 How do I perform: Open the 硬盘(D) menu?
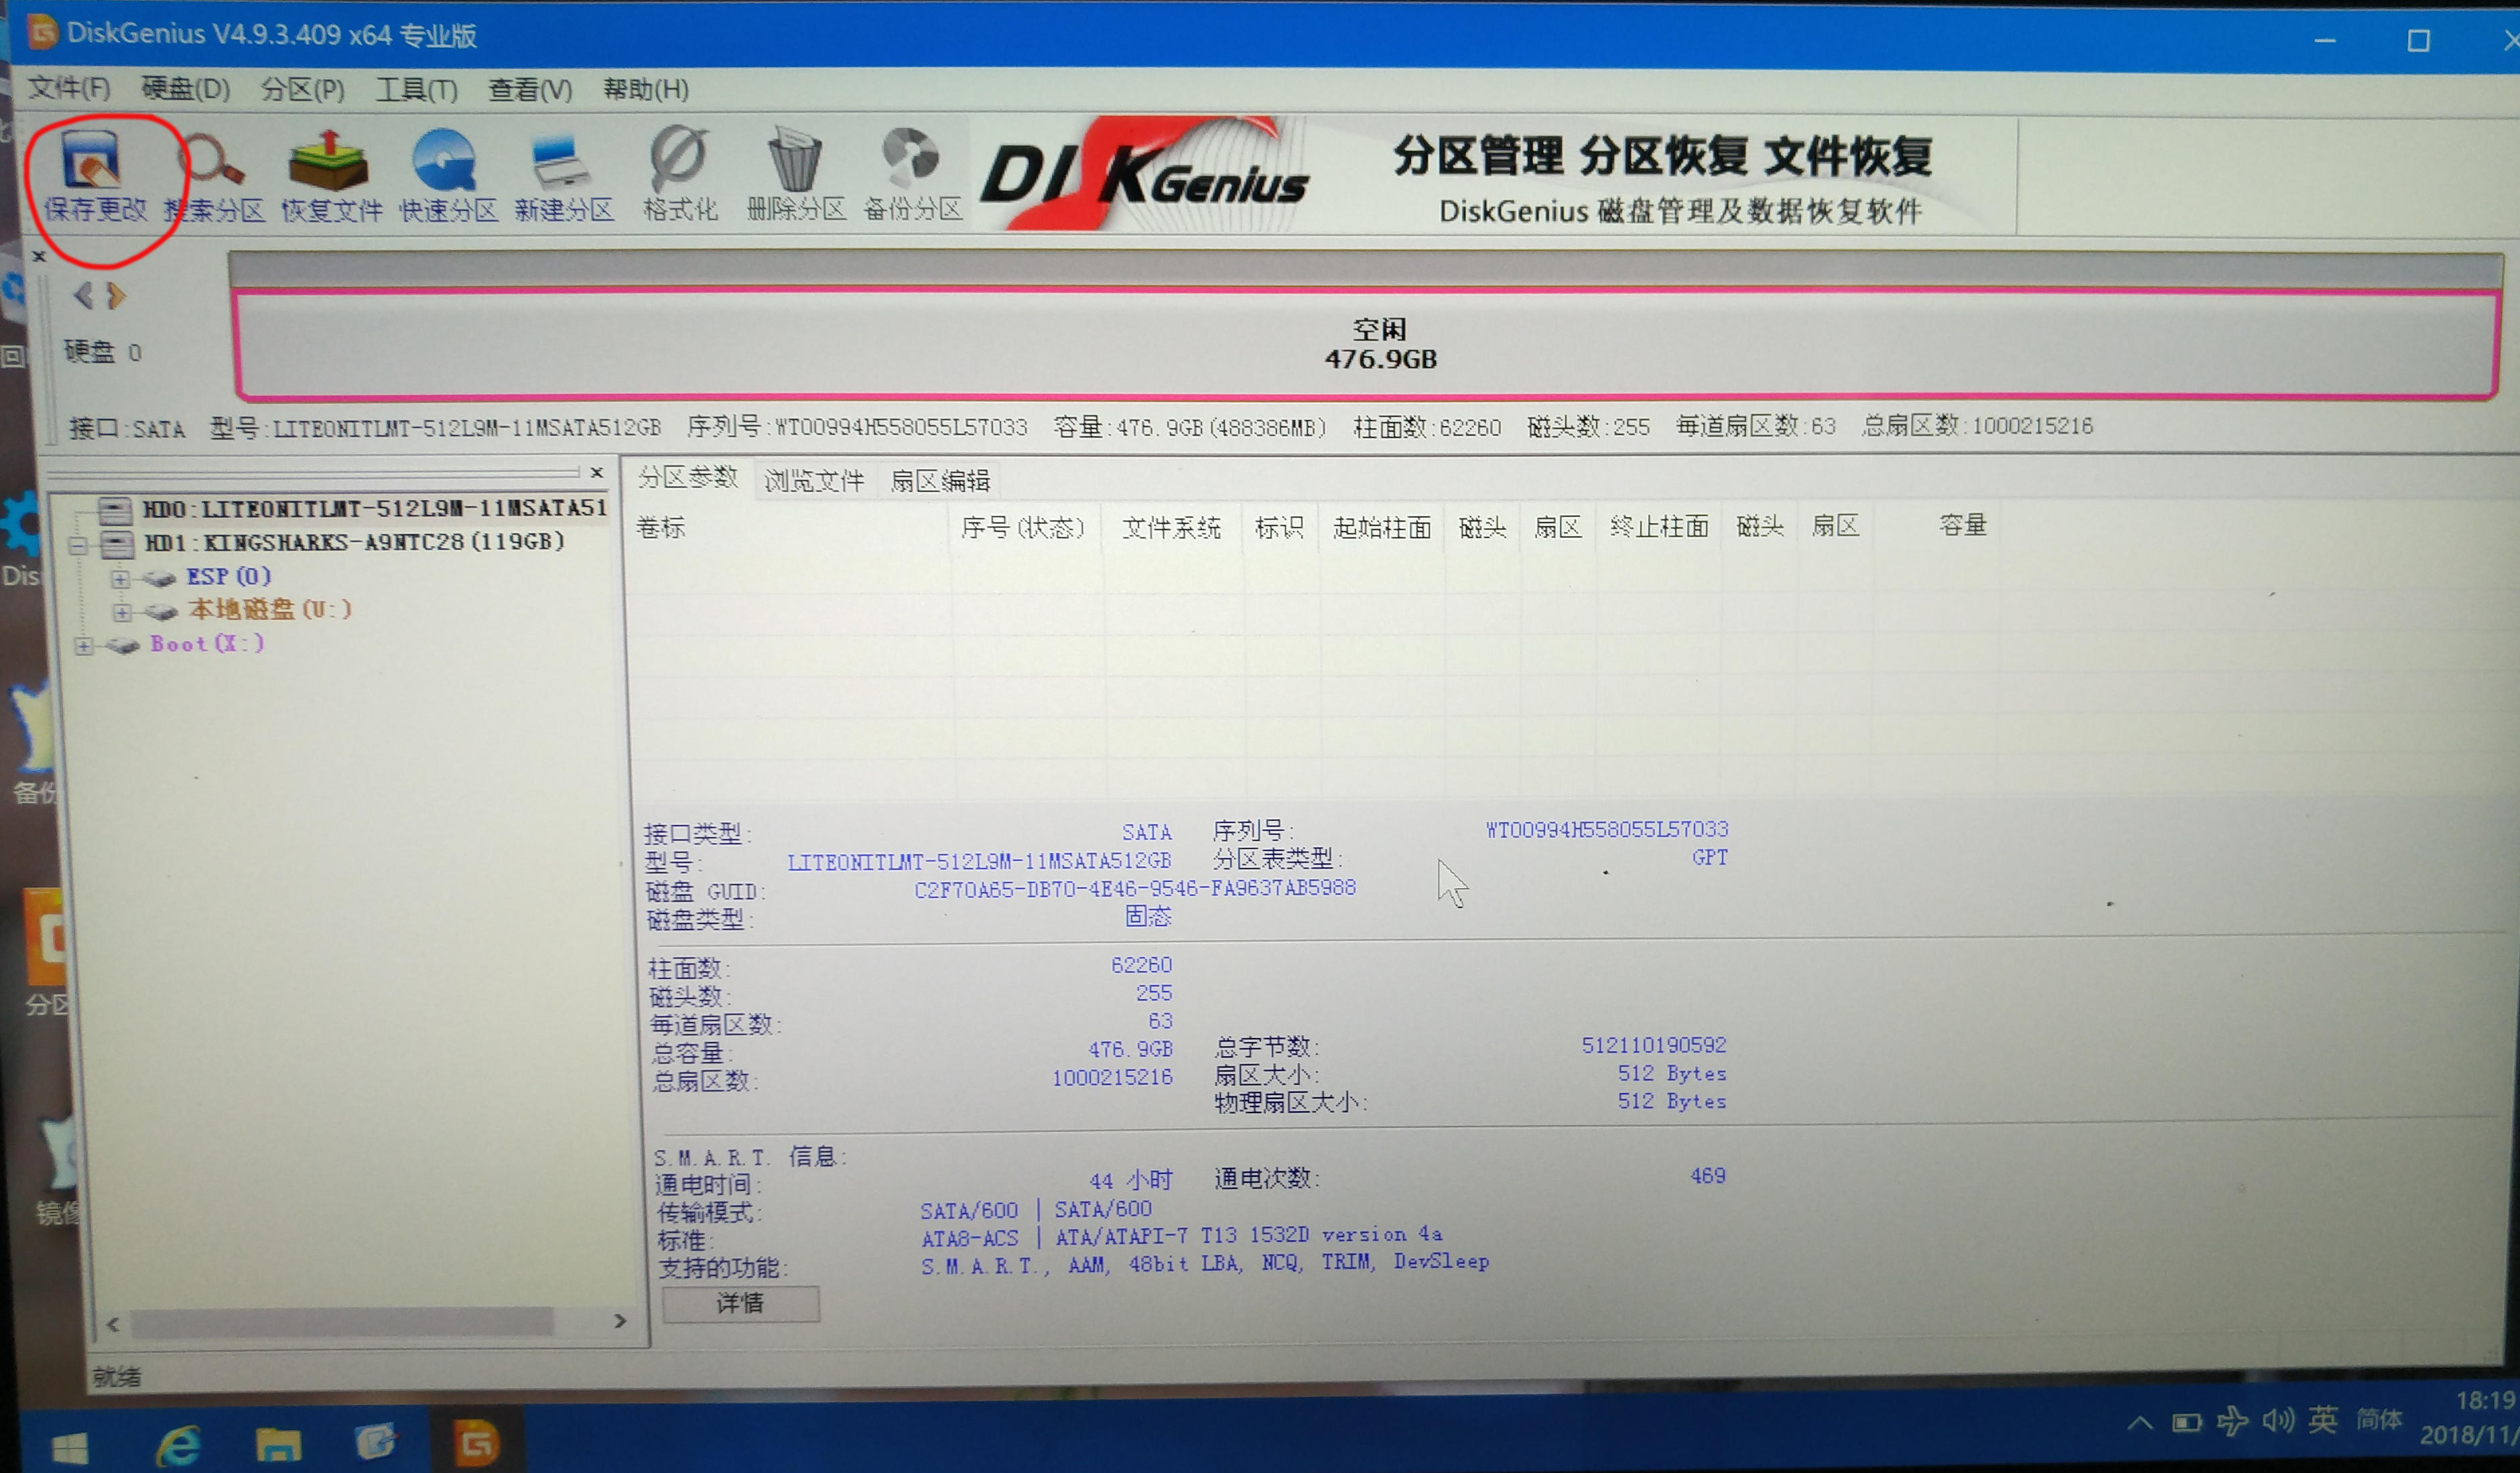coord(183,89)
